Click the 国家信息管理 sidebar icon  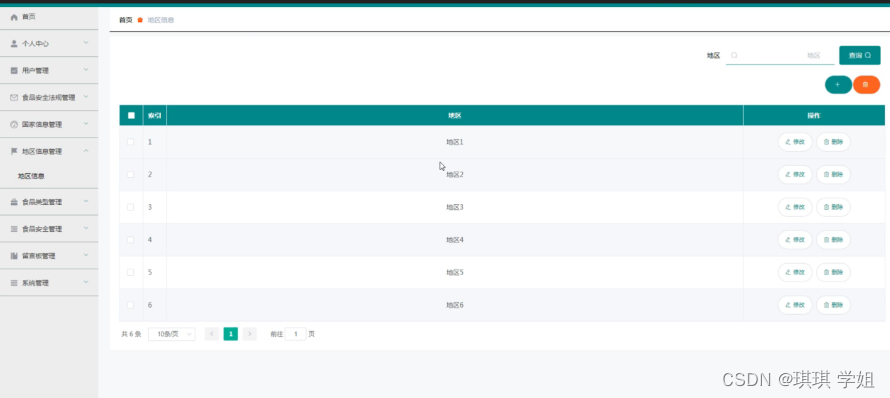tap(14, 124)
